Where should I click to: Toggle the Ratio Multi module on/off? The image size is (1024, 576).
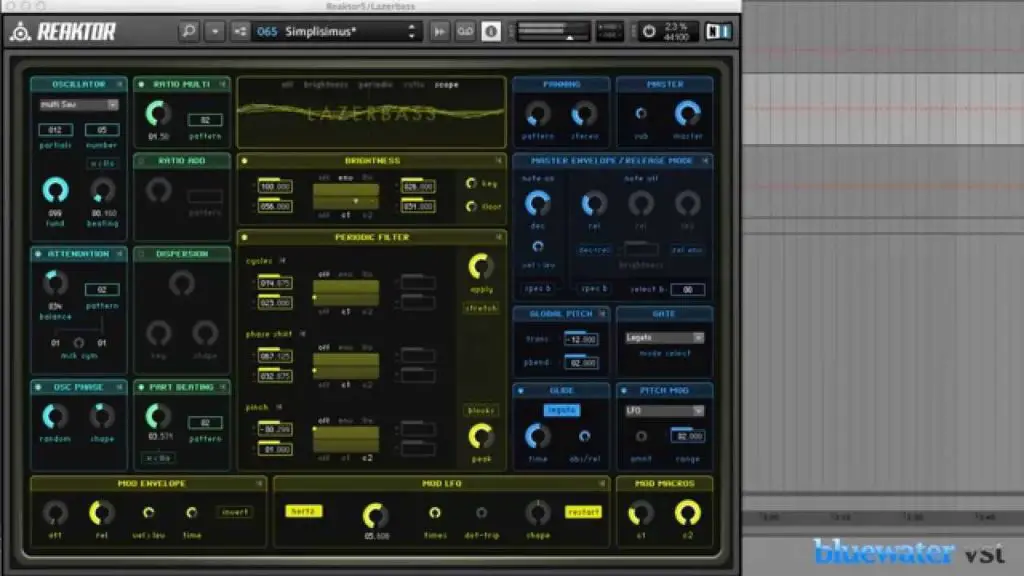(x=142, y=84)
